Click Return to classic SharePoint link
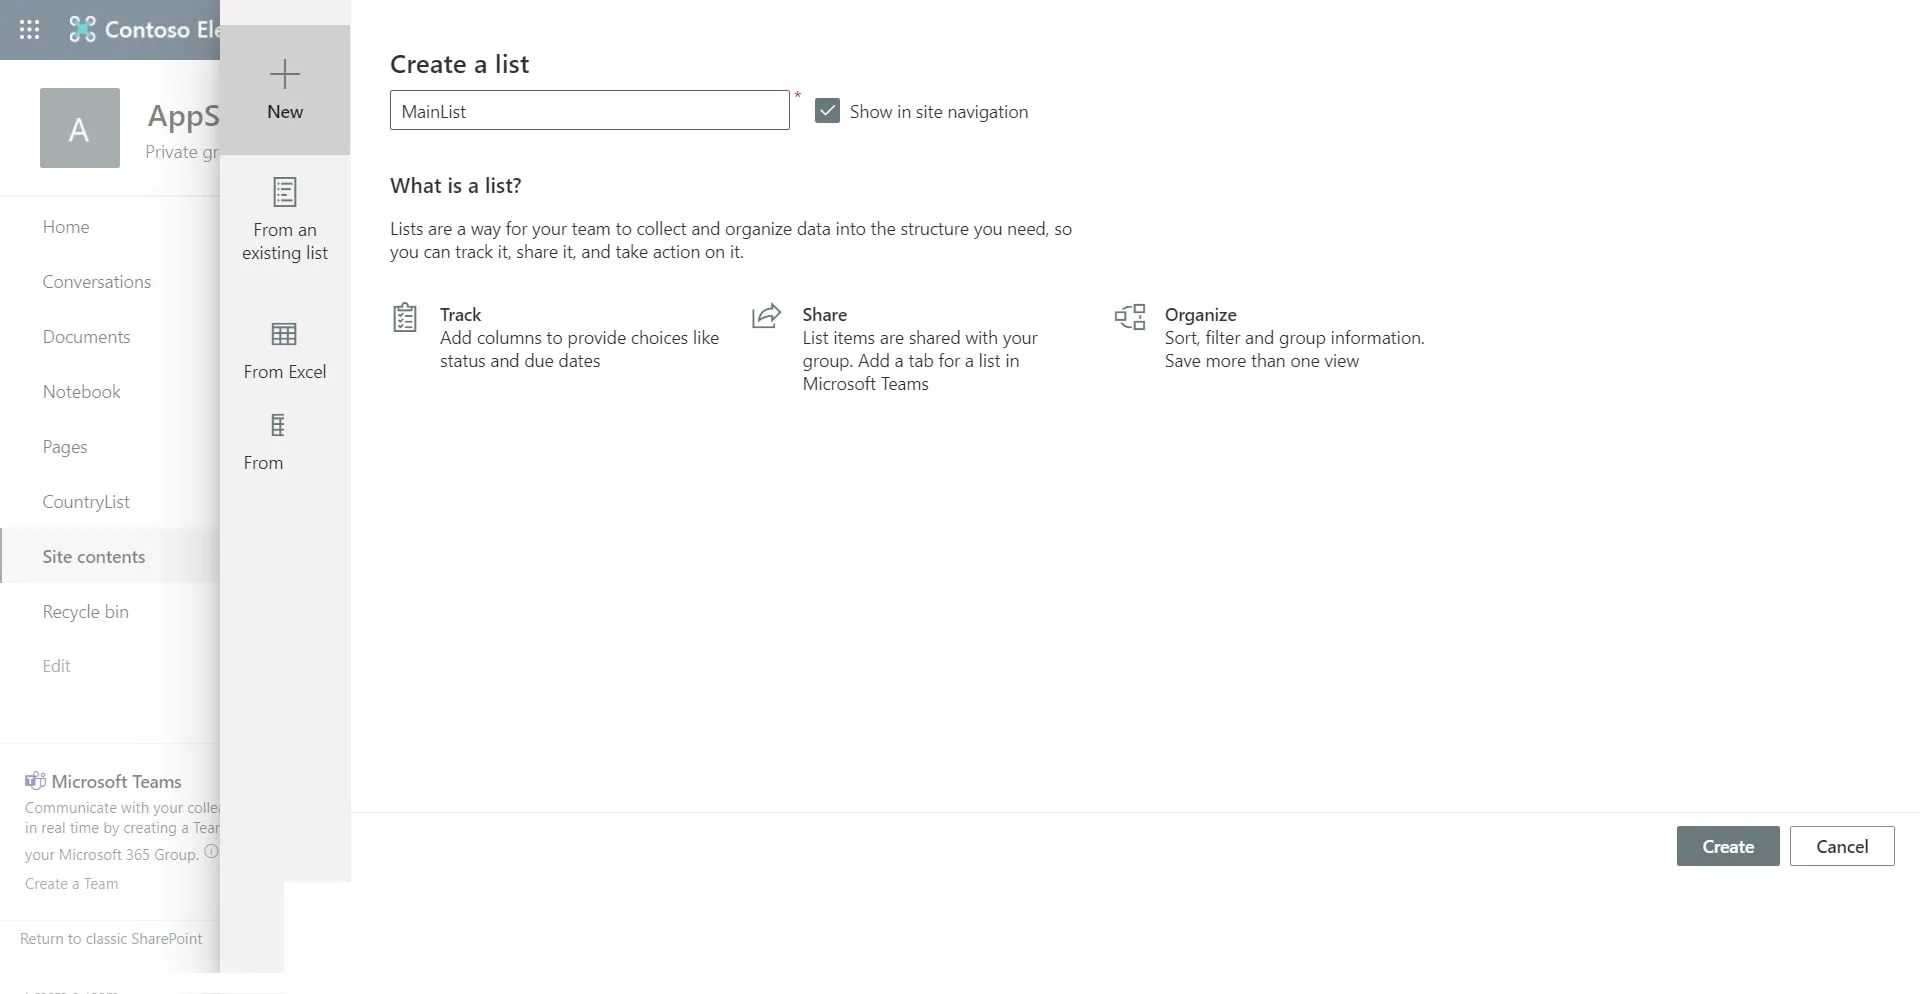Screen dimensions: 1920x994 (x=111, y=939)
